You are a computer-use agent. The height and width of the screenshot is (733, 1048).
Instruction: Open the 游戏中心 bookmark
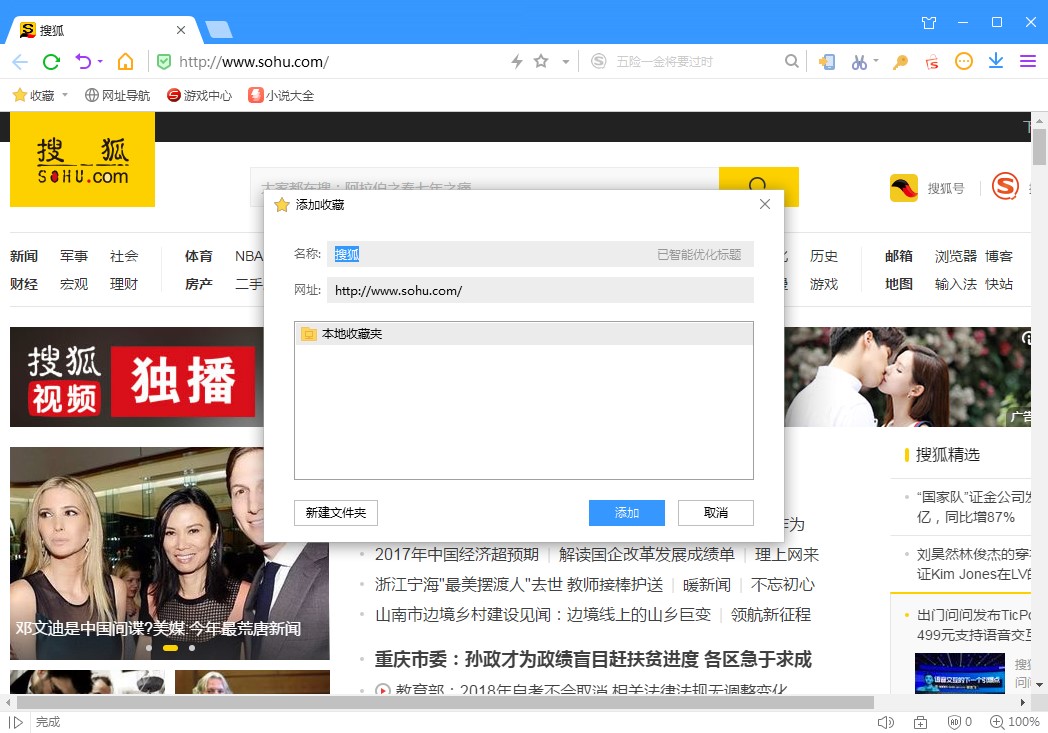coord(199,96)
